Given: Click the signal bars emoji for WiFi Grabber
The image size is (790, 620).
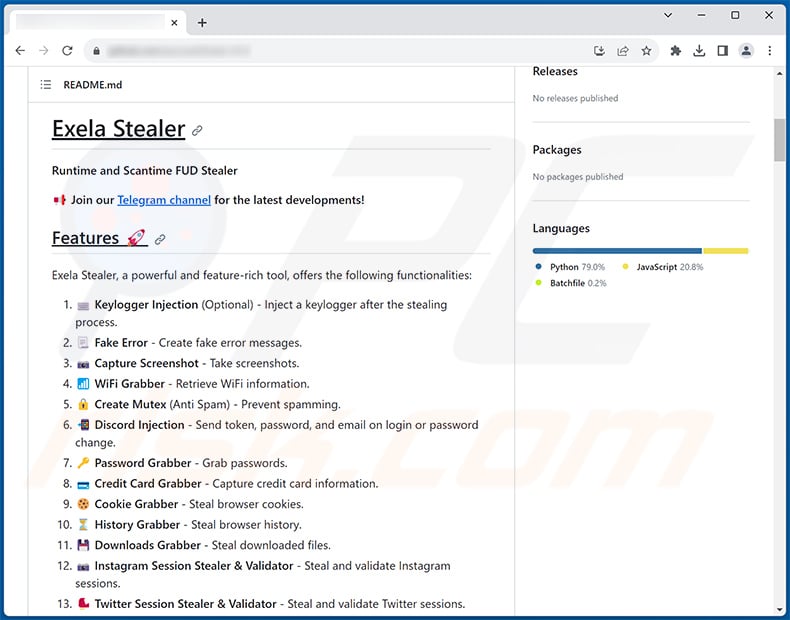Looking at the screenshot, I should (83, 384).
